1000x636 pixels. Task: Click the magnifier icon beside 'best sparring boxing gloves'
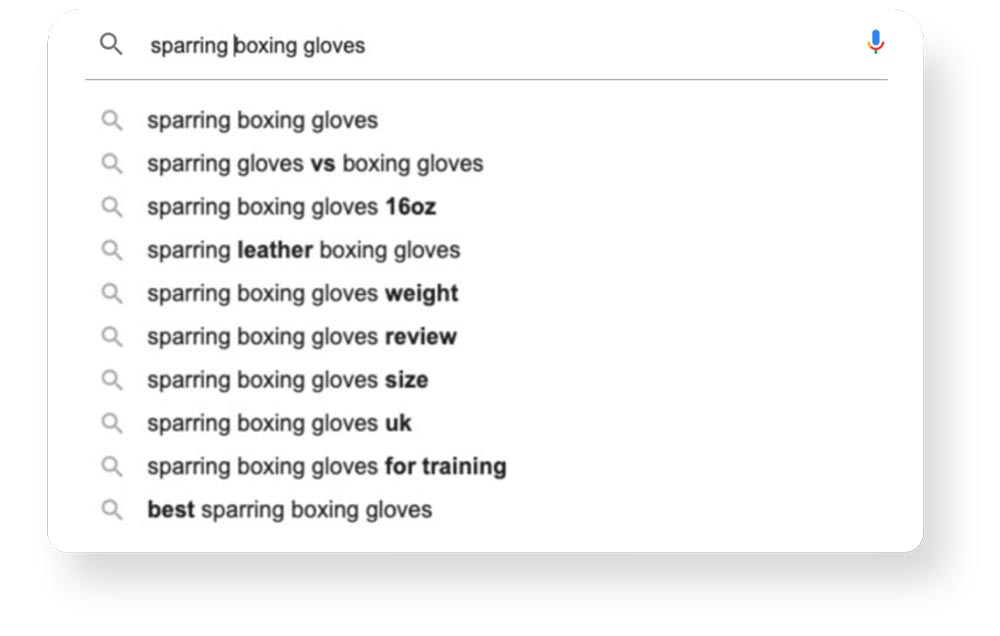pyautogui.click(x=112, y=509)
